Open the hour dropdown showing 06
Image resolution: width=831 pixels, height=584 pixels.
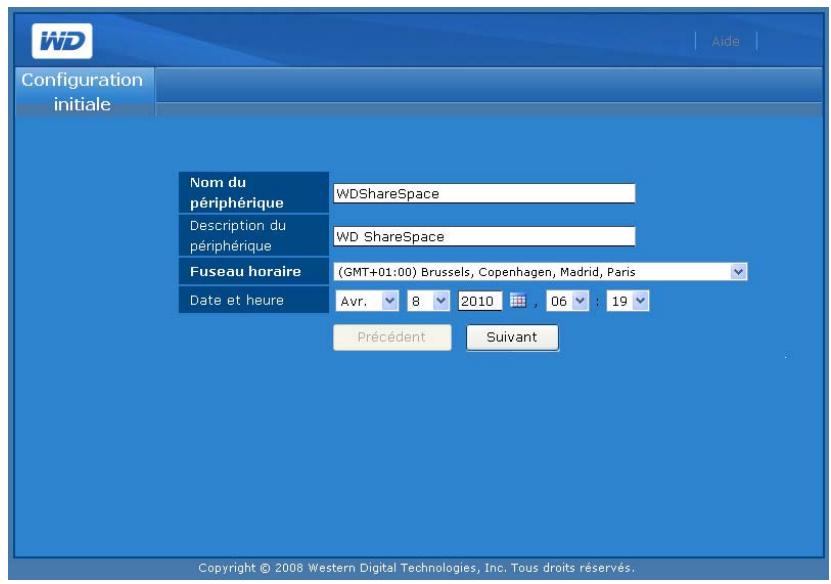(568, 301)
